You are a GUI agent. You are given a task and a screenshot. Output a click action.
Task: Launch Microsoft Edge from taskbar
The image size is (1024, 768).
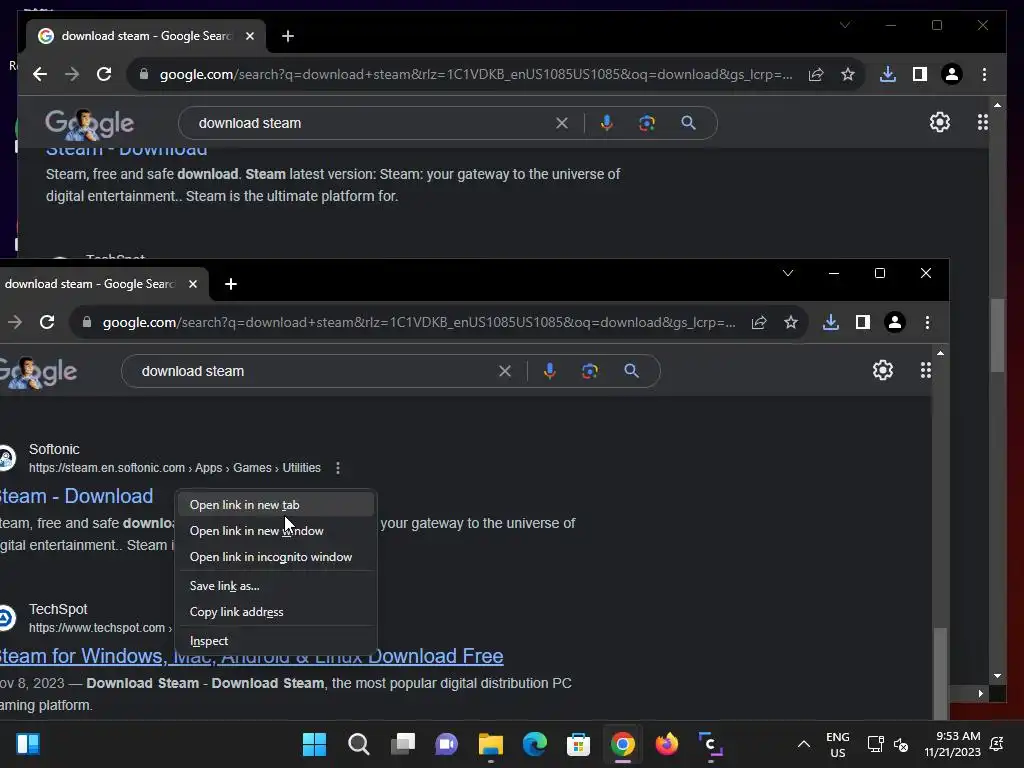tap(535, 744)
